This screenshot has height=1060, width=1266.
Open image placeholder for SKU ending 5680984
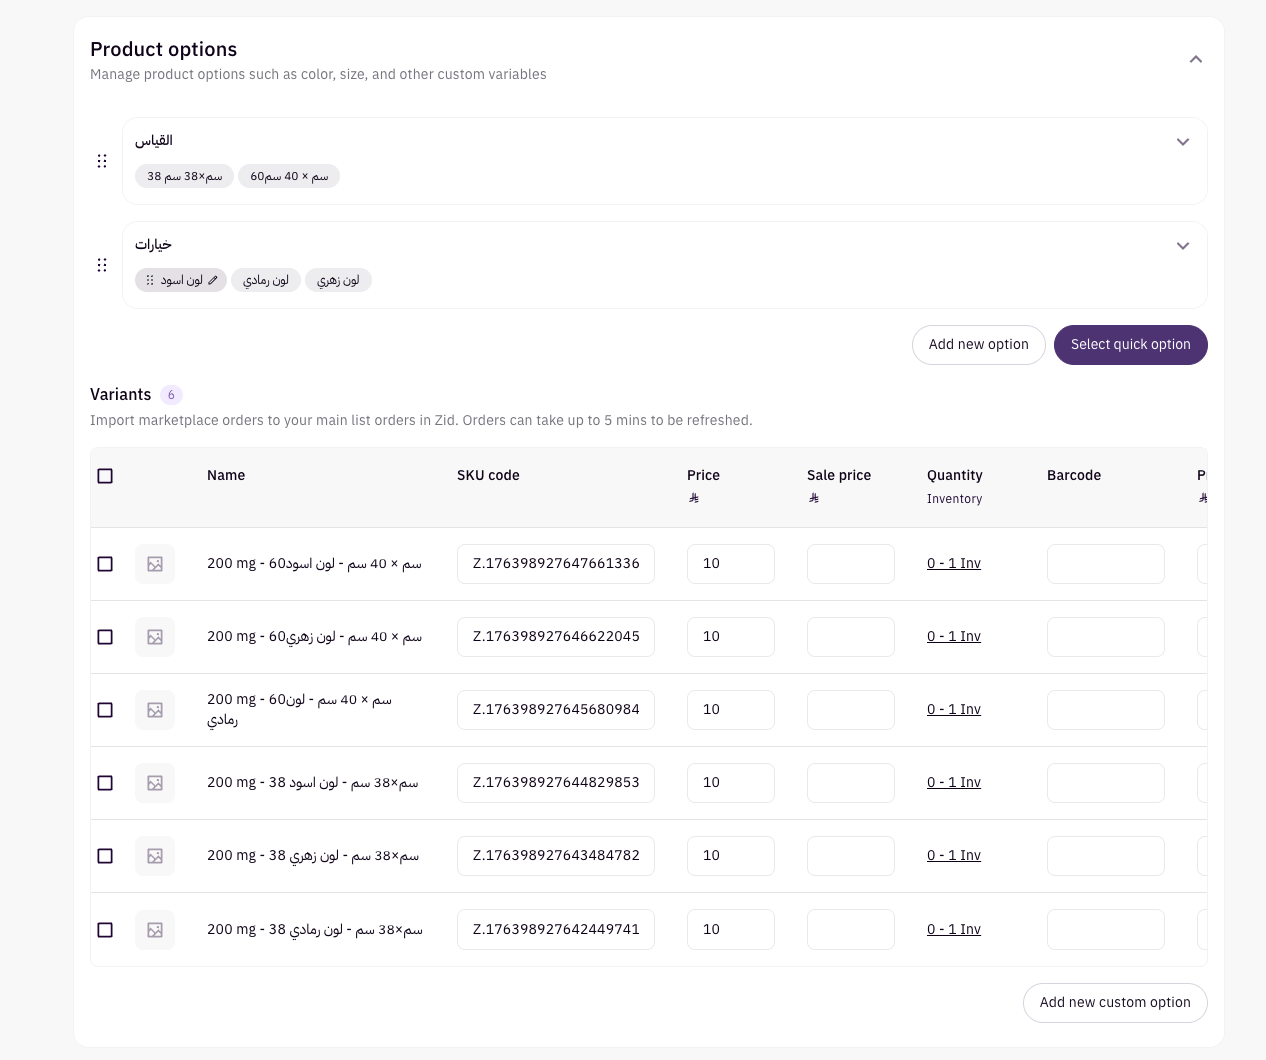click(x=155, y=710)
